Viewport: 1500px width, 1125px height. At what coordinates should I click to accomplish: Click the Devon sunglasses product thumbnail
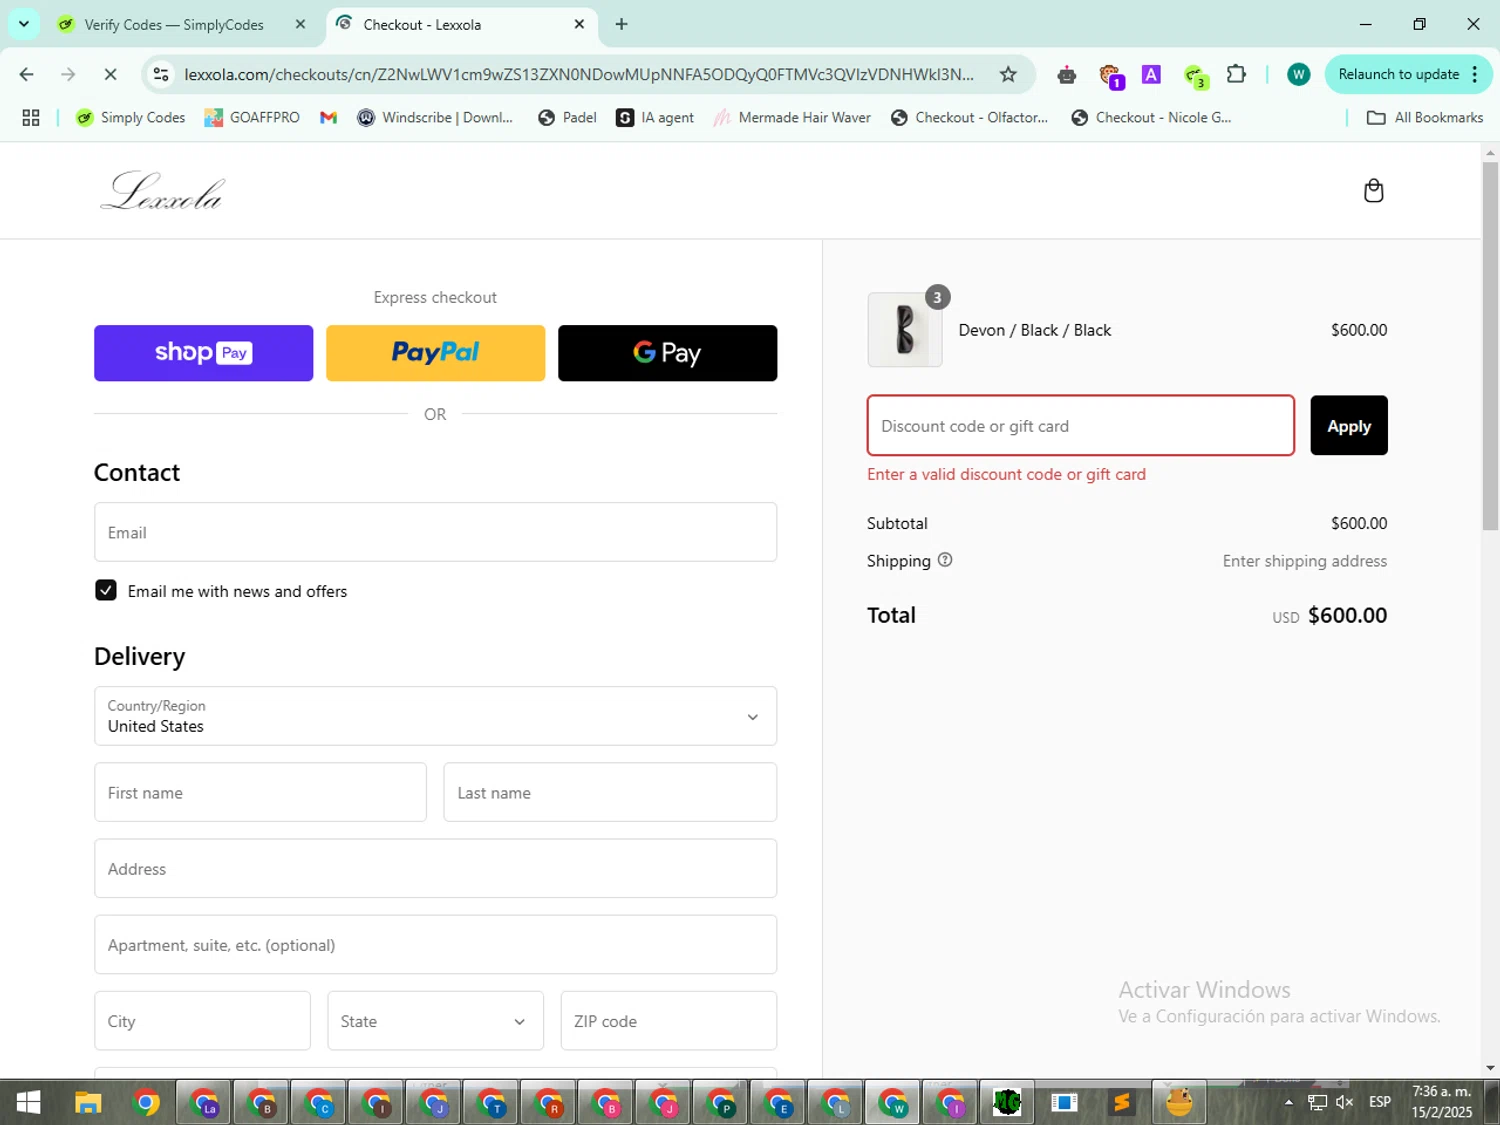tap(904, 330)
